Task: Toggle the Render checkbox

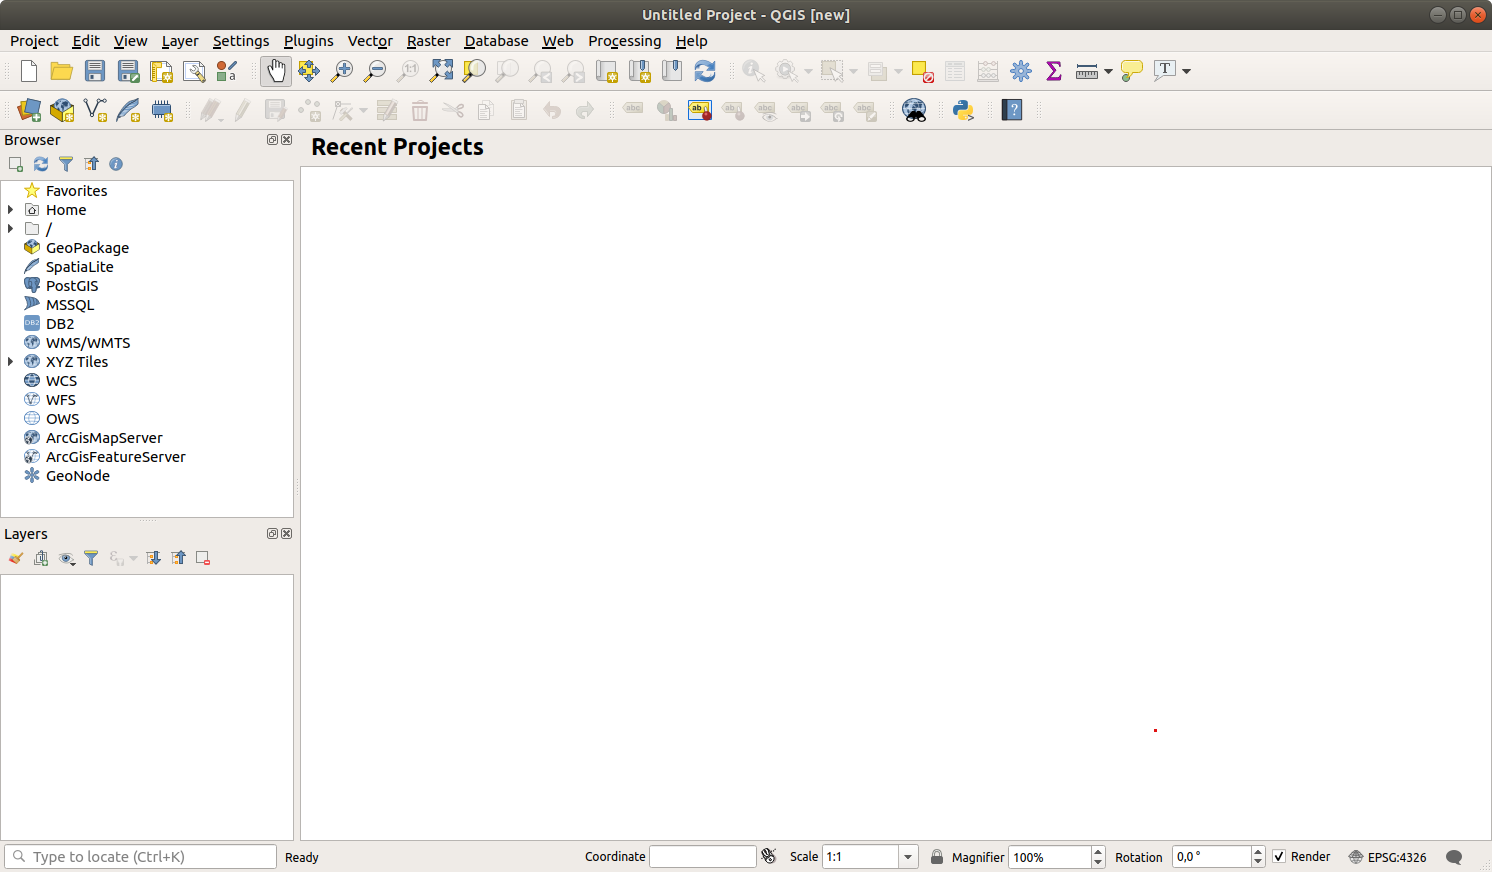Action: click(x=1279, y=857)
